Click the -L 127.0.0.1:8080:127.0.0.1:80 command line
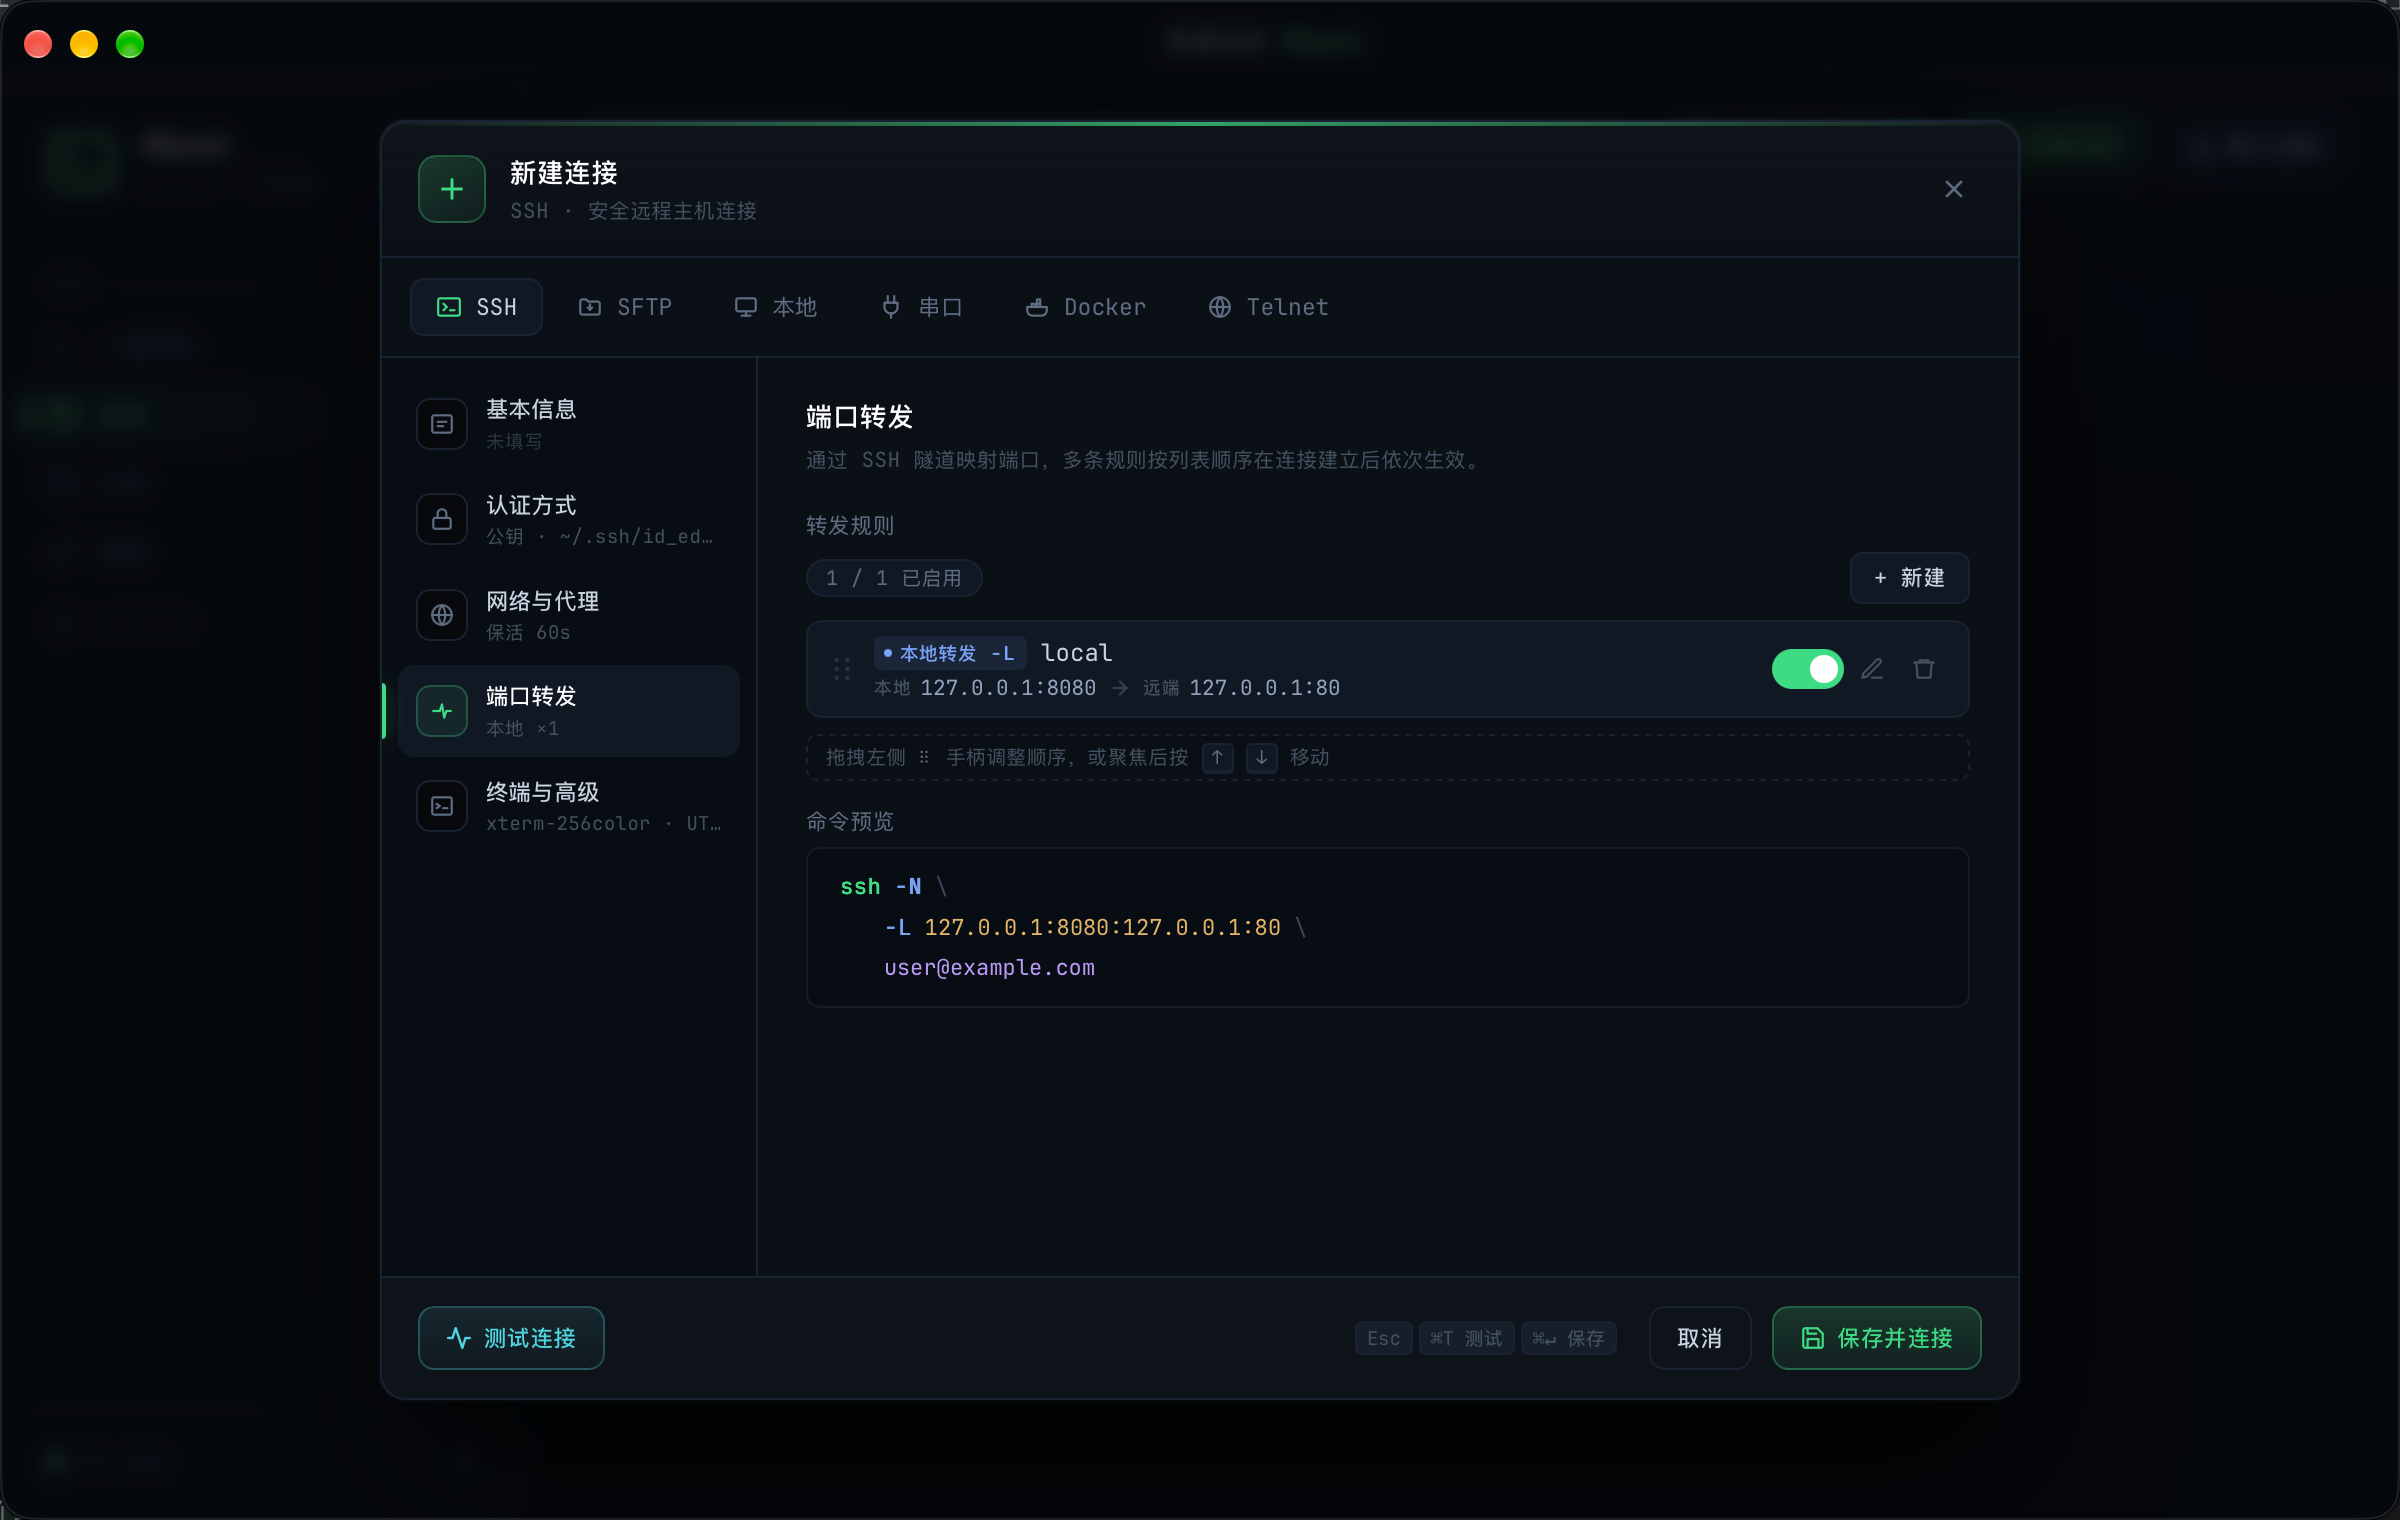The width and height of the screenshot is (2400, 1520). click(x=1082, y=928)
